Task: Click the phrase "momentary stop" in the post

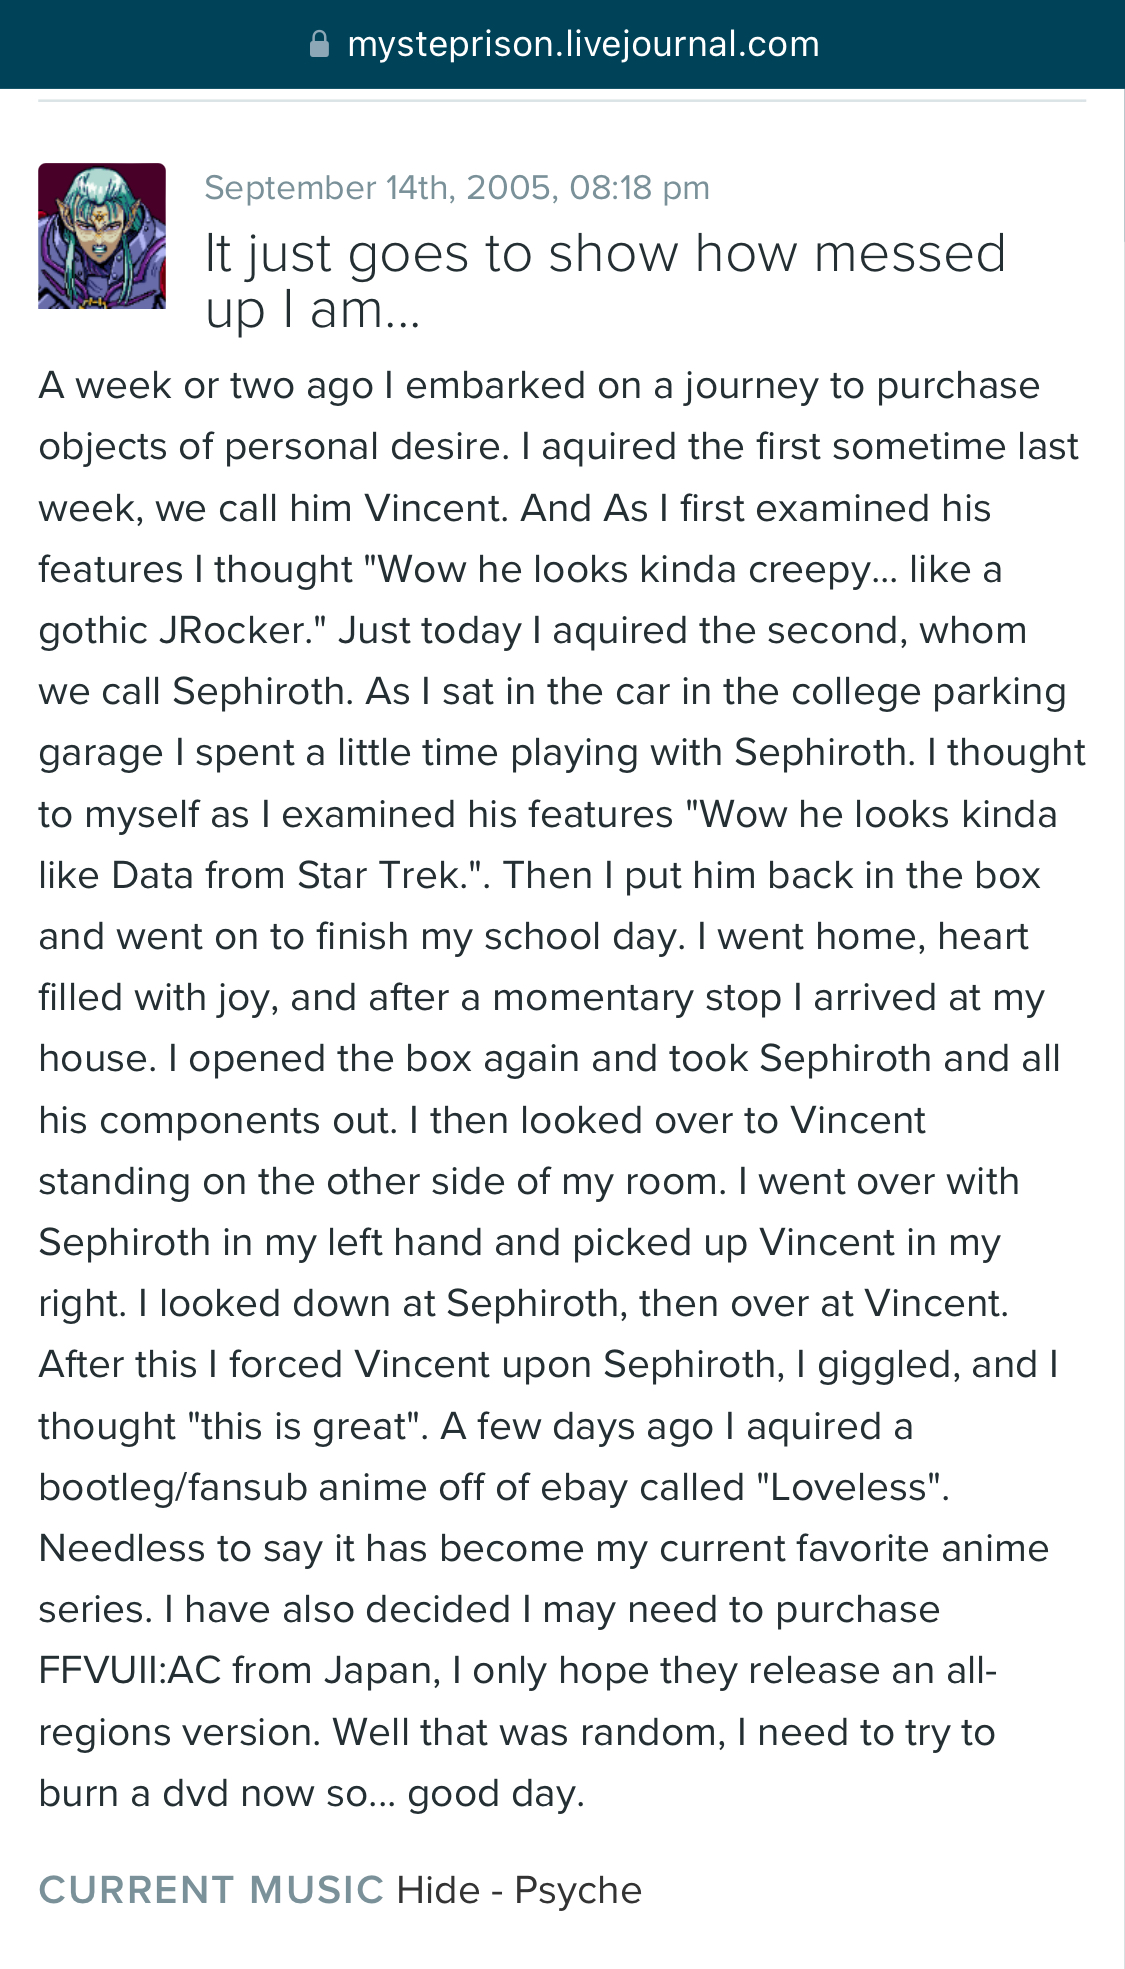Action: 637,998
